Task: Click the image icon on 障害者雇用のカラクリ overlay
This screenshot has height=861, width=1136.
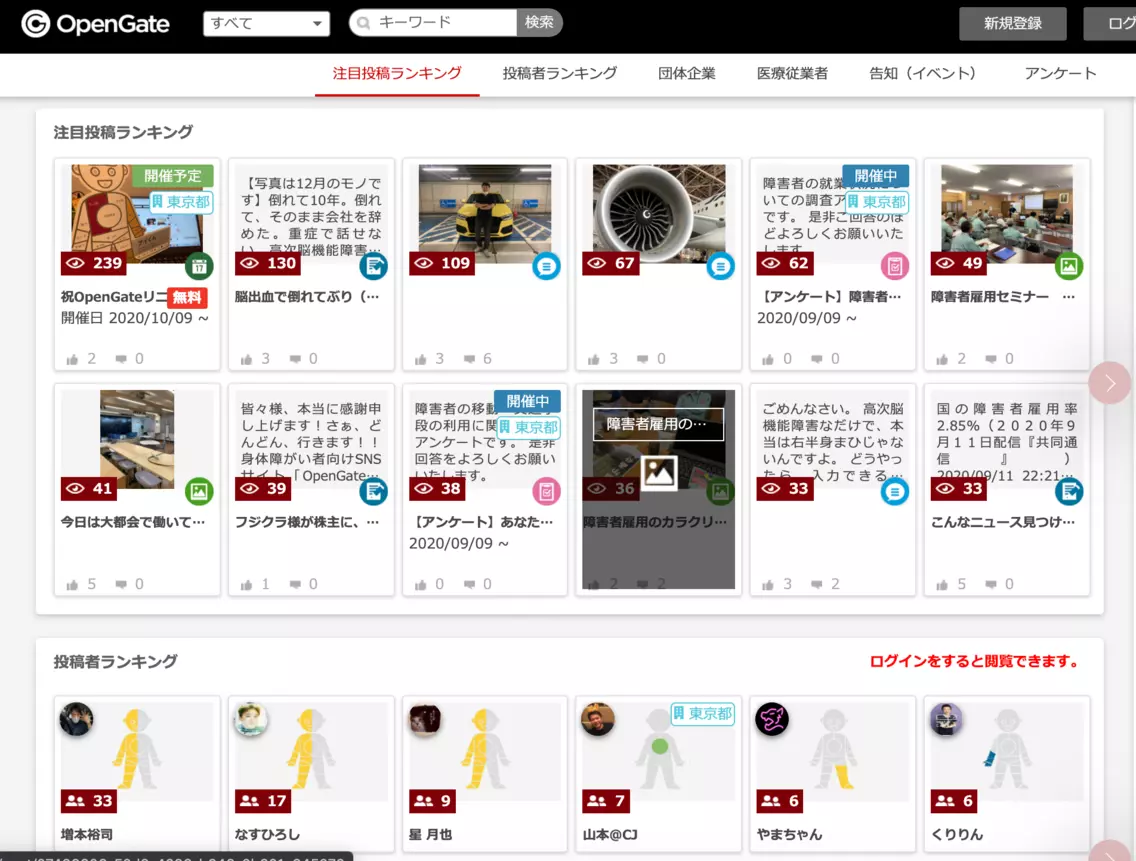Action: point(659,472)
